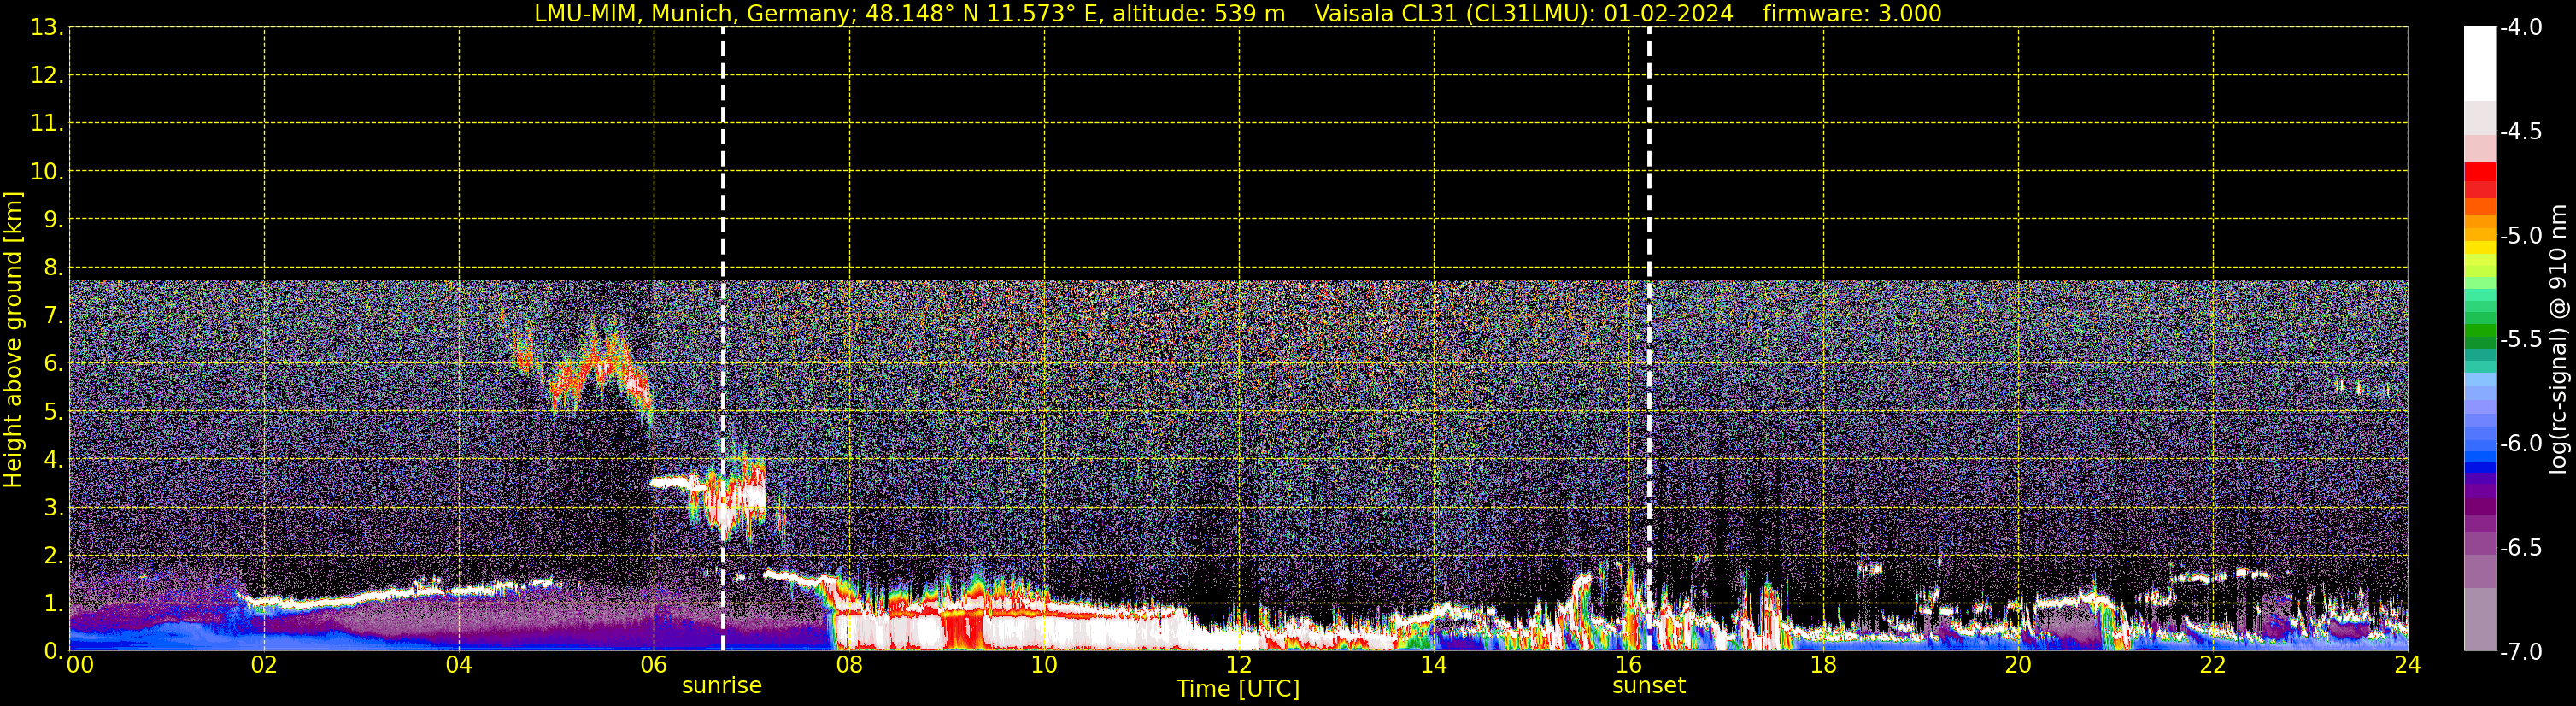
Task: Click the "-5.5" colorbar tick label
Action: coord(2521,339)
